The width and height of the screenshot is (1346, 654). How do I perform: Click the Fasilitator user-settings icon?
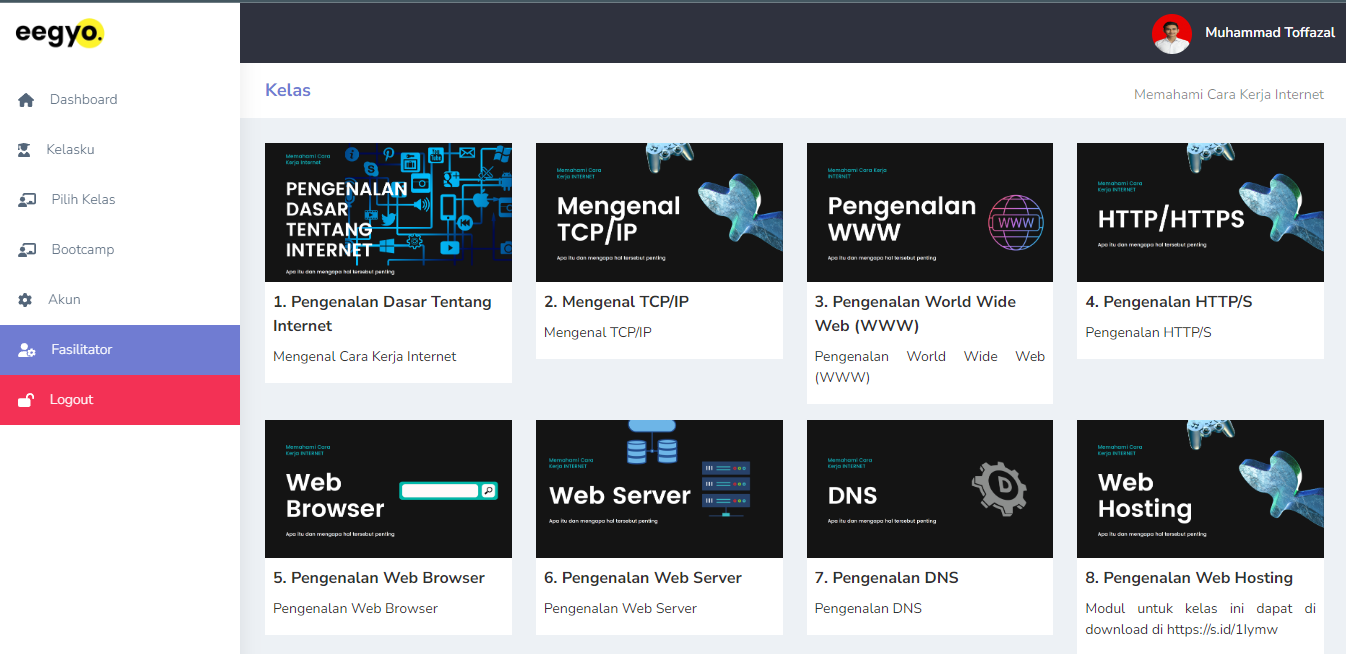pyautogui.click(x=28, y=350)
